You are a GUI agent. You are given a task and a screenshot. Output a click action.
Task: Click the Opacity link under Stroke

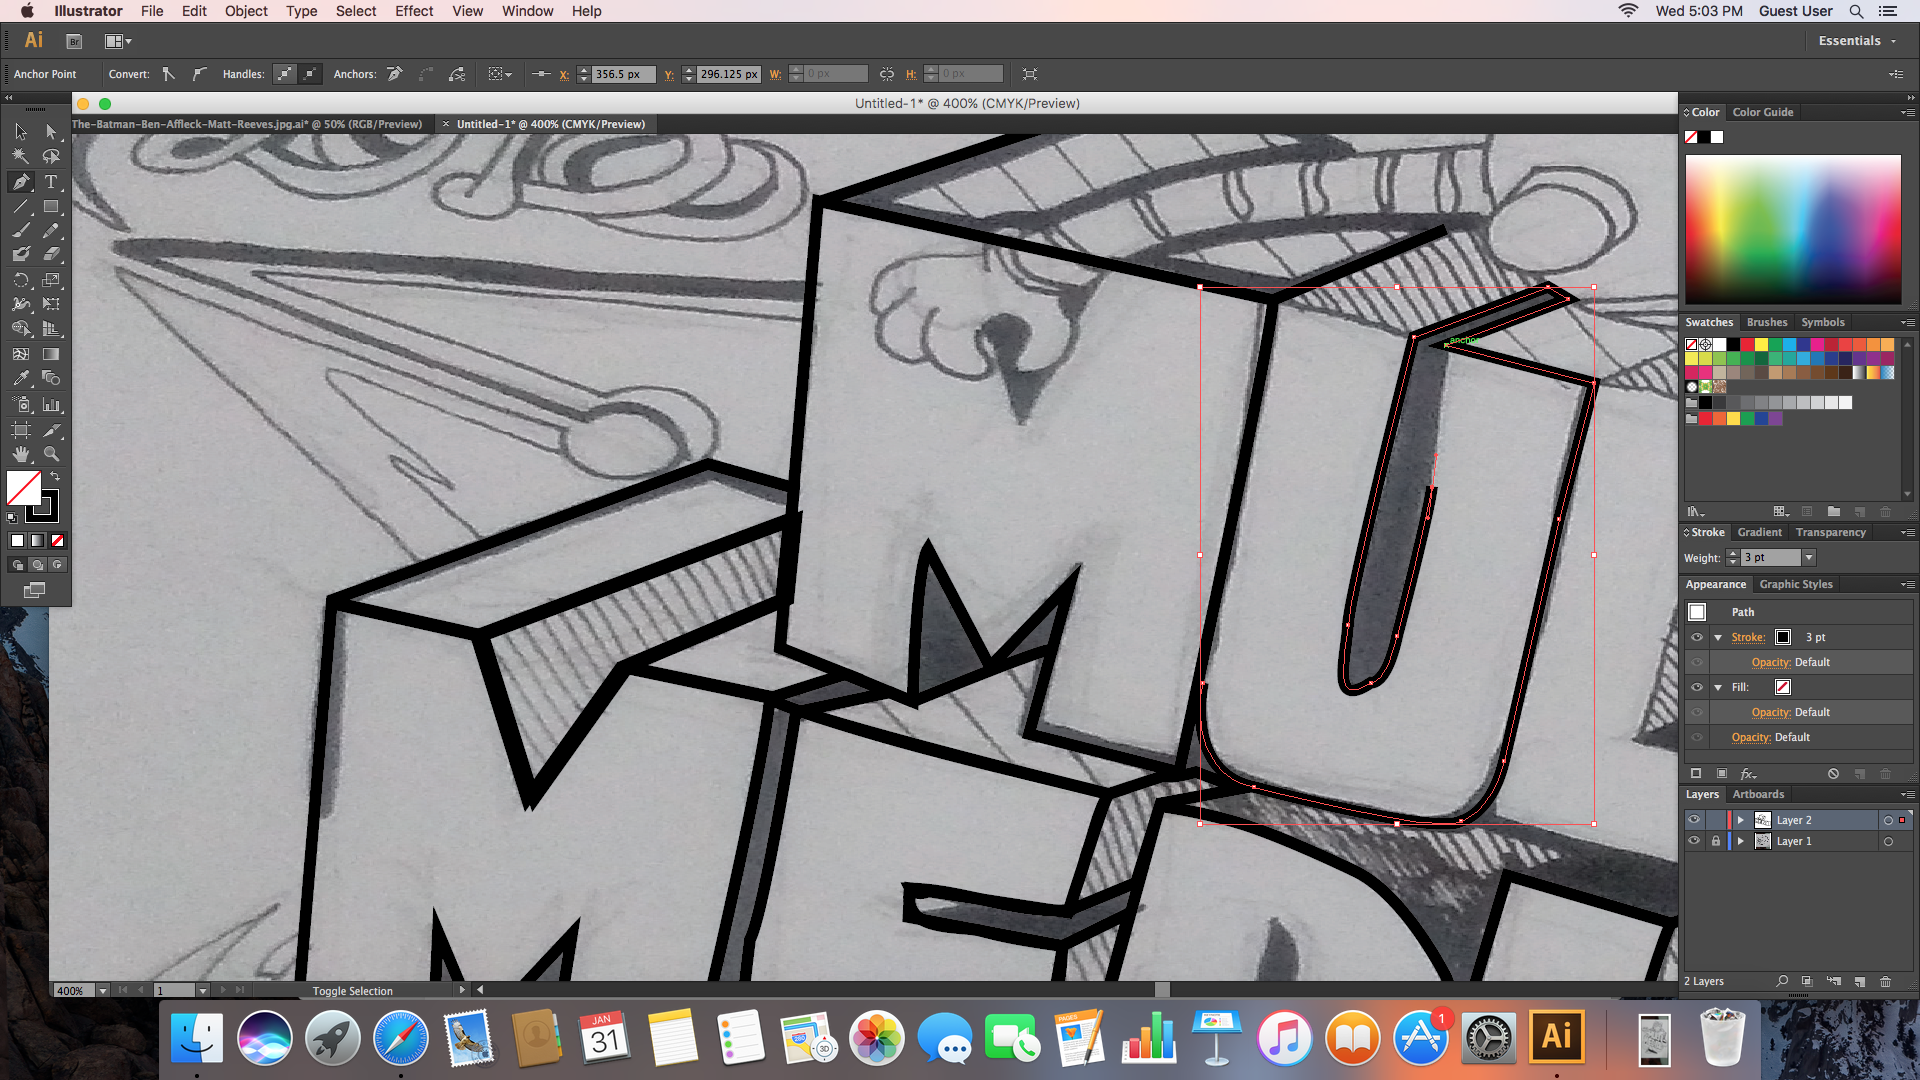pos(1771,662)
